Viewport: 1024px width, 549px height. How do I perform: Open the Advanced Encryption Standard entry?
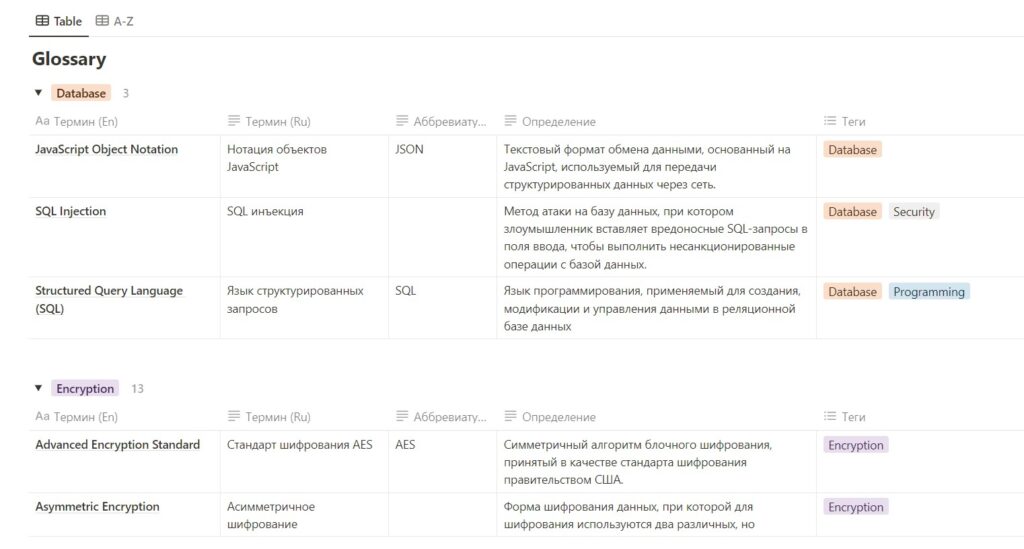[117, 444]
